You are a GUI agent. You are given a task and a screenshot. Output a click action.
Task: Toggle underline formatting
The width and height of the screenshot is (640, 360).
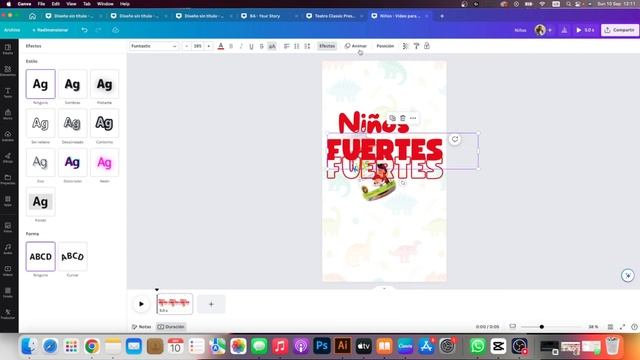pyautogui.click(x=251, y=46)
